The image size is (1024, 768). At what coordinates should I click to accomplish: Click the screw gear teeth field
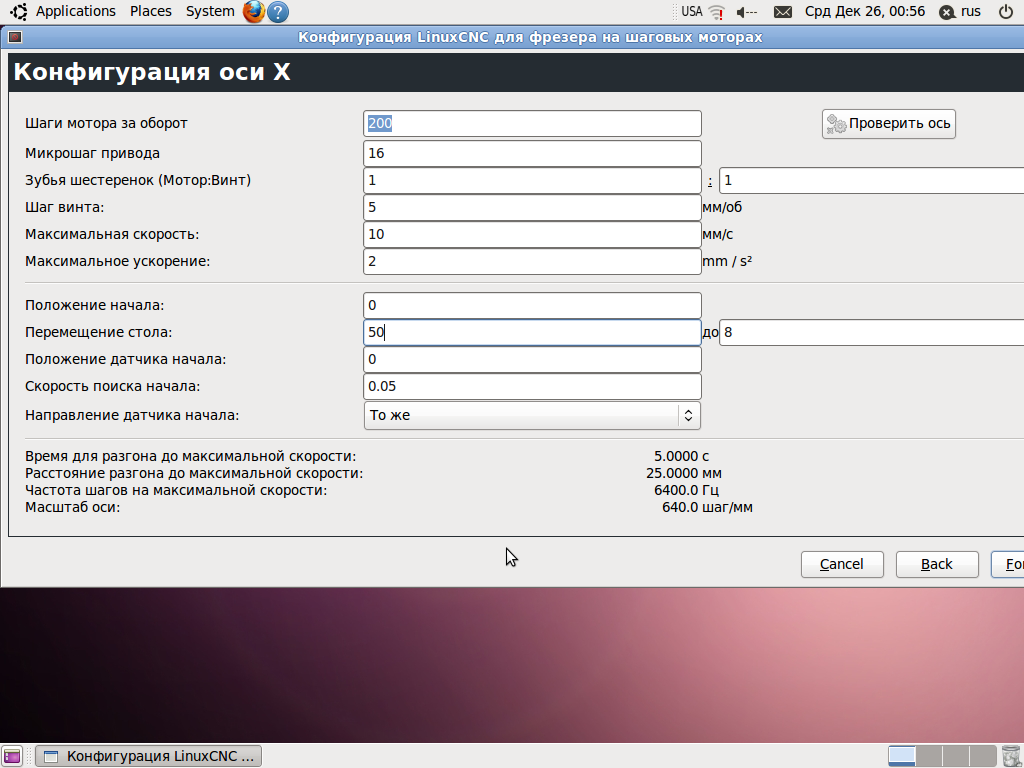click(x=871, y=180)
